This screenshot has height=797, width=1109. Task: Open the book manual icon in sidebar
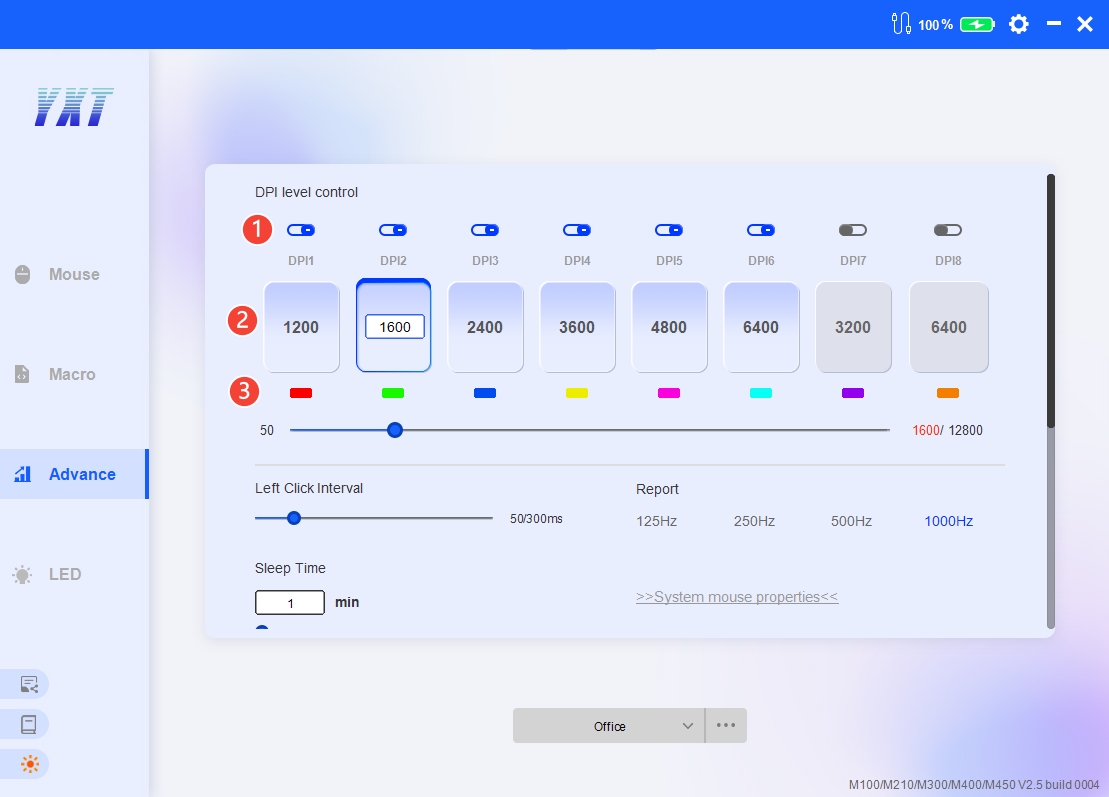(29, 724)
